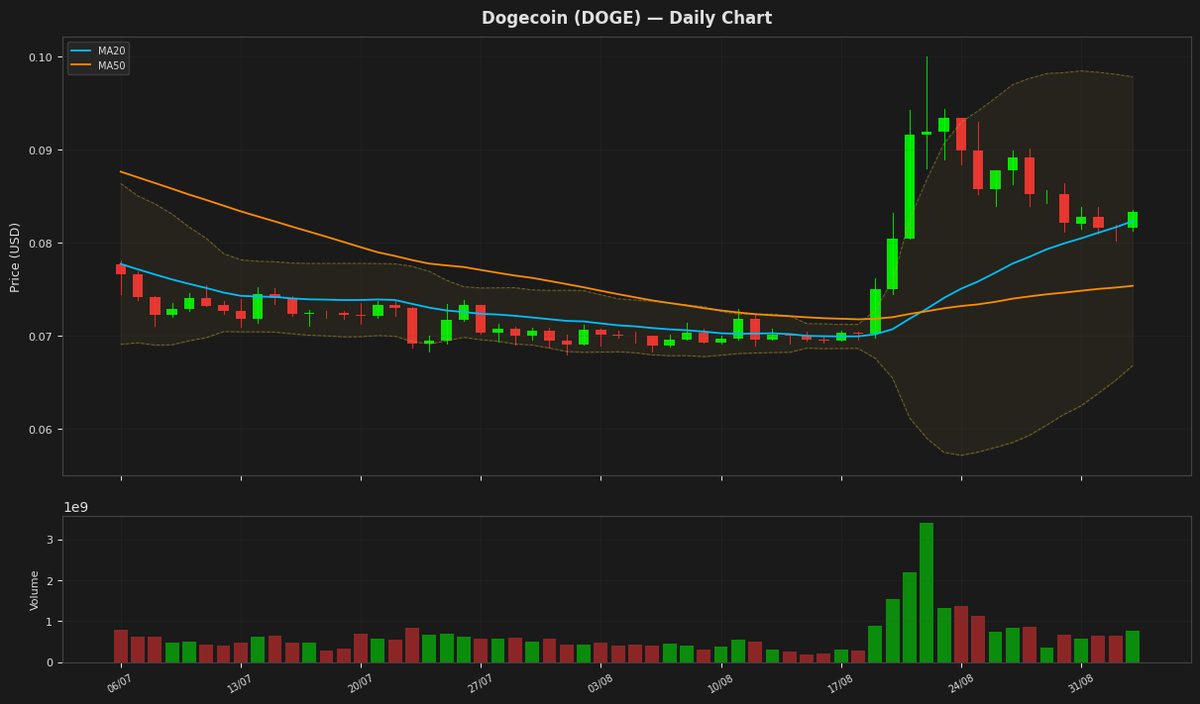The height and width of the screenshot is (704, 1200).
Task: Click the 03/08 date label
Action: (598, 683)
